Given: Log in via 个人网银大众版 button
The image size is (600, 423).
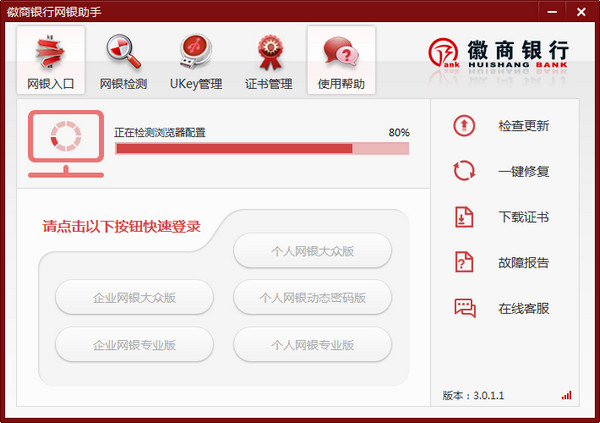Looking at the screenshot, I should click(313, 251).
